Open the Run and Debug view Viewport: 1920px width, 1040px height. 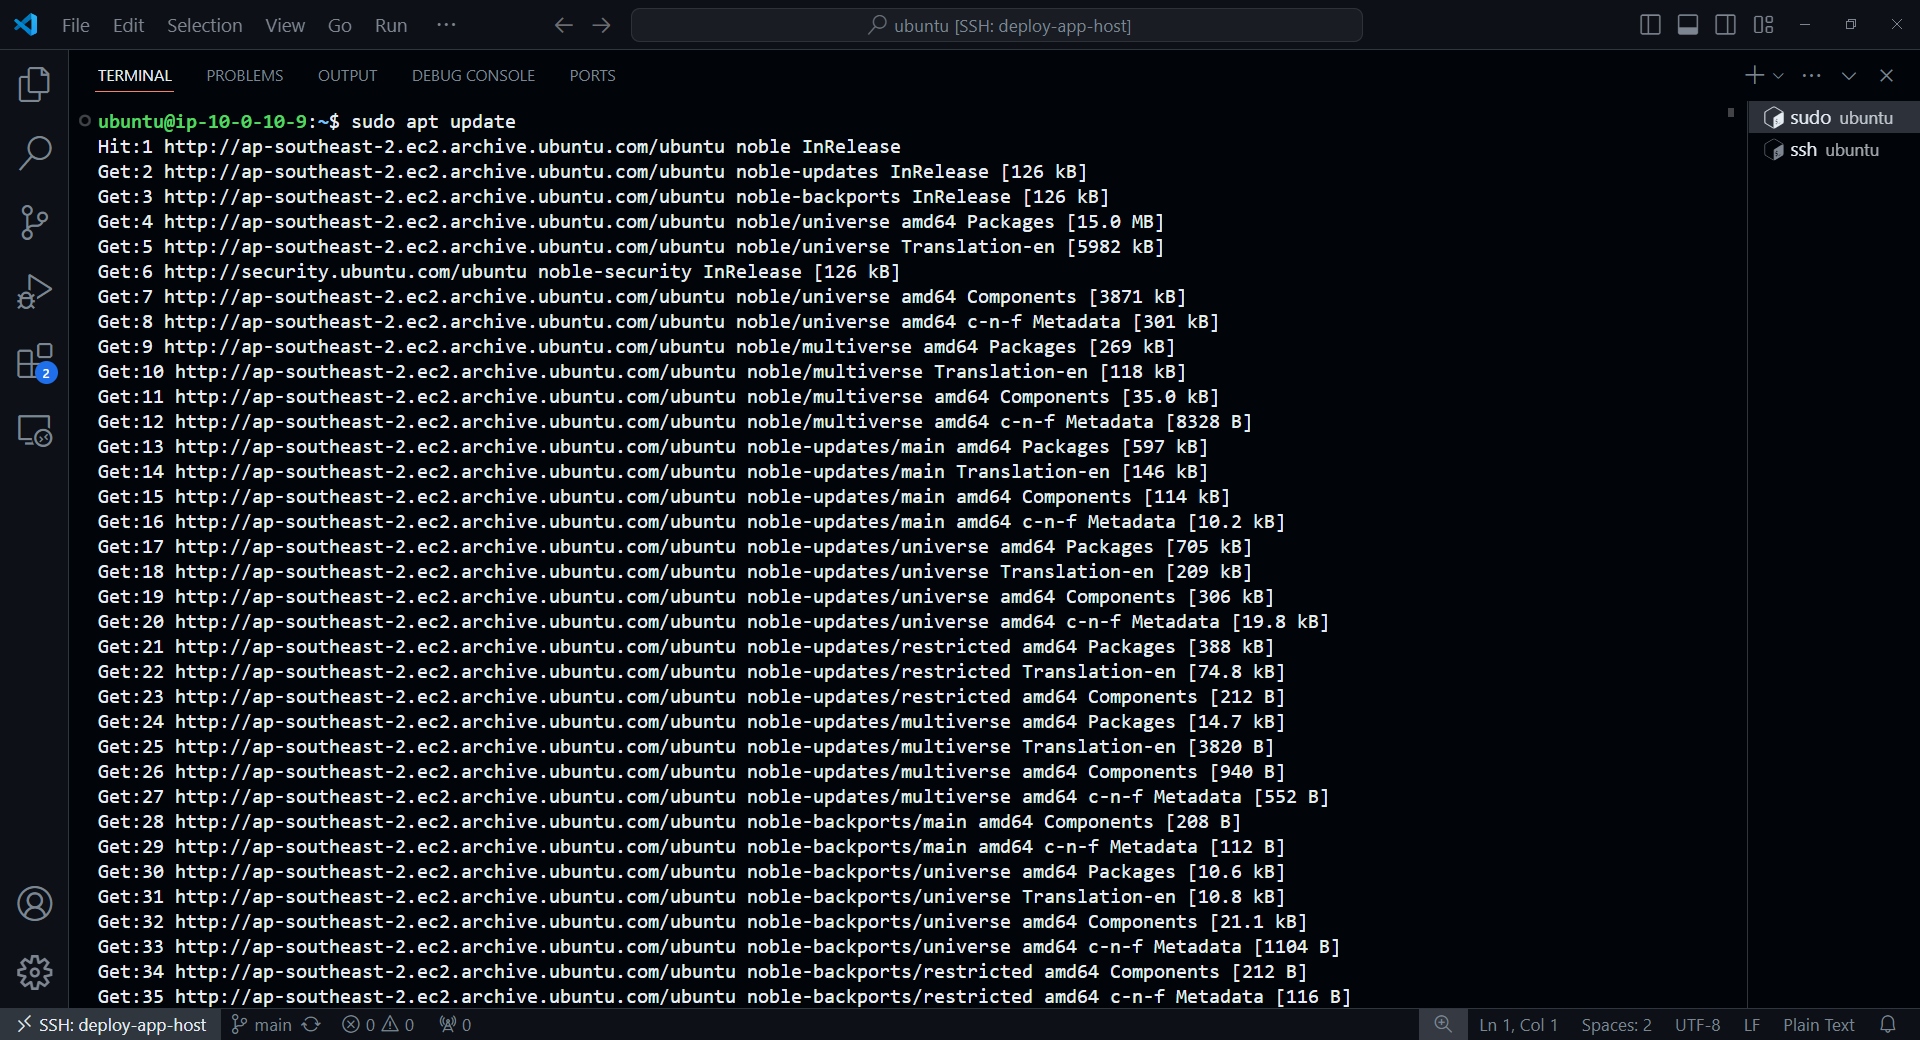[34, 292]
